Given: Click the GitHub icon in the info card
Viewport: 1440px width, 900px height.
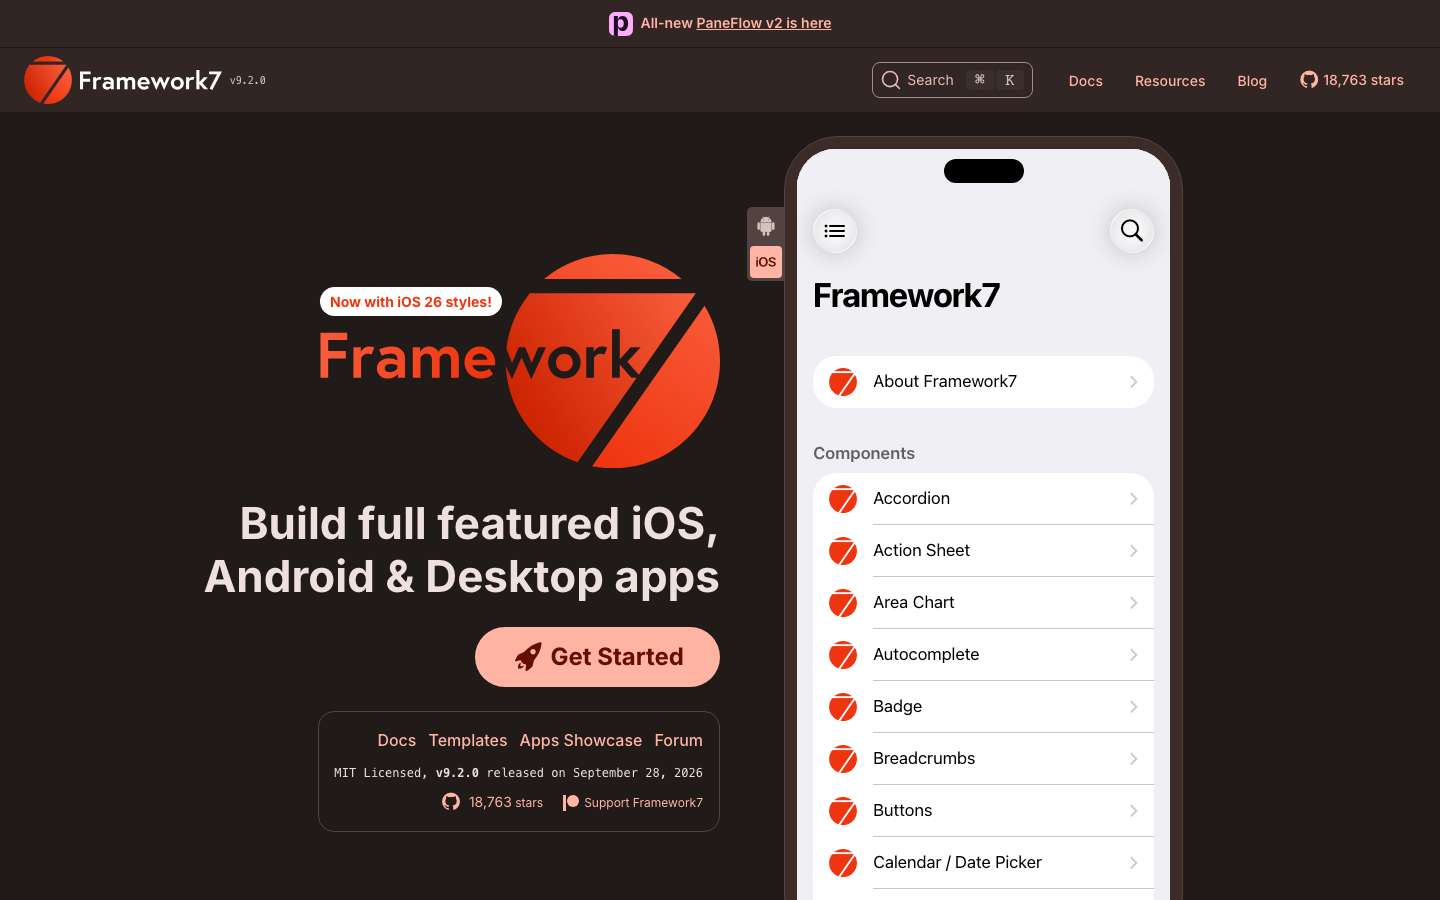Looking at the screenshot, I should point(451,802).
